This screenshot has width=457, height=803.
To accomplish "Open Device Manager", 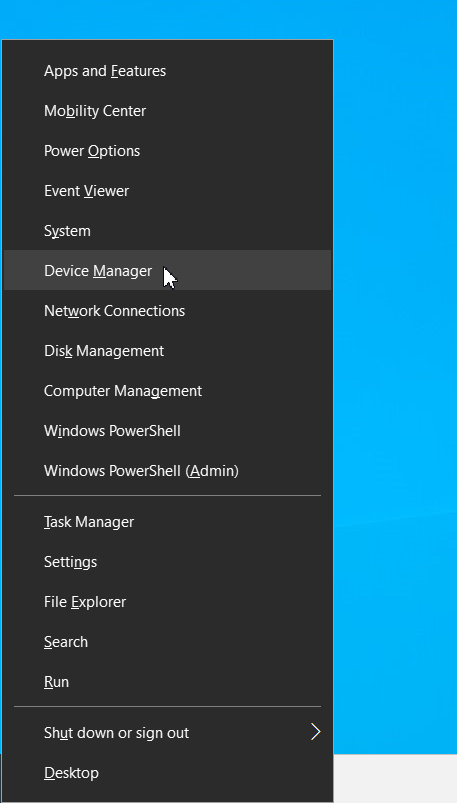I will pos(167,270).
